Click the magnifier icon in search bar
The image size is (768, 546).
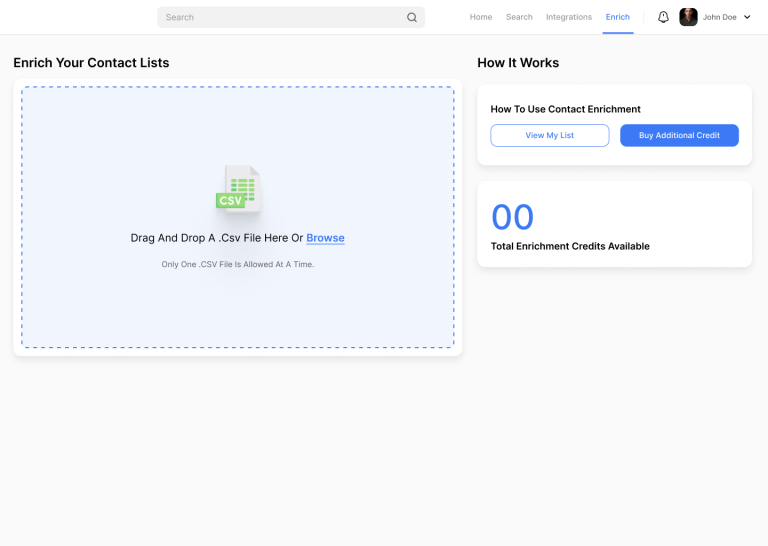(412, 17)
